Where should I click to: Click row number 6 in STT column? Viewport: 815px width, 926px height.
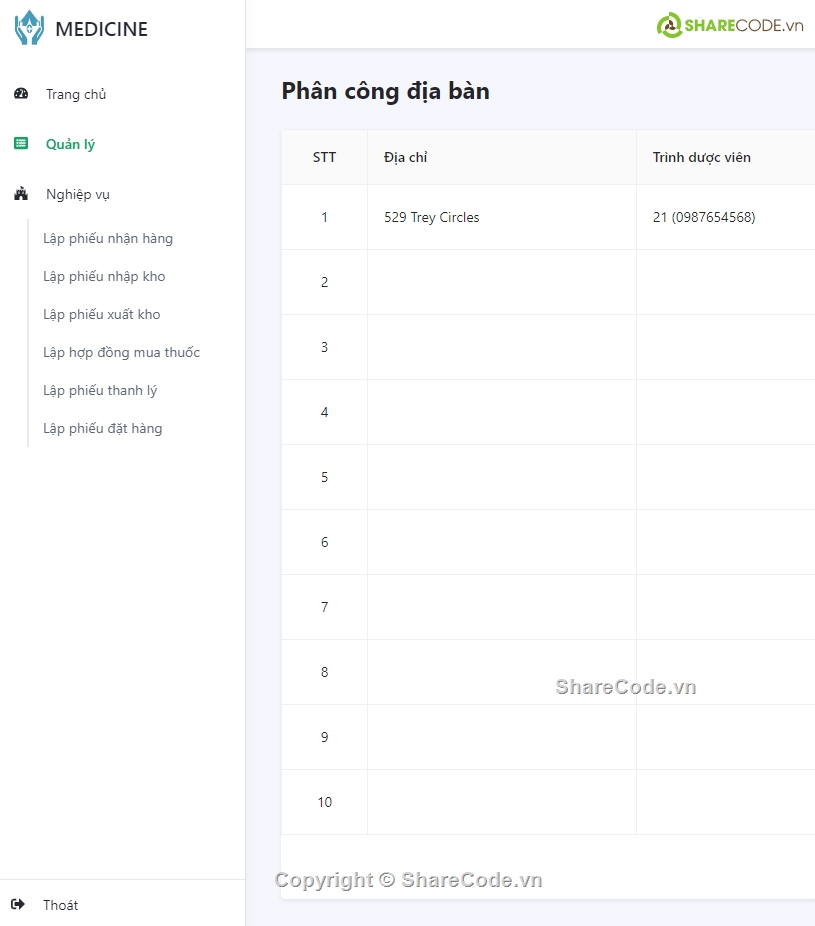click(324, 542)
